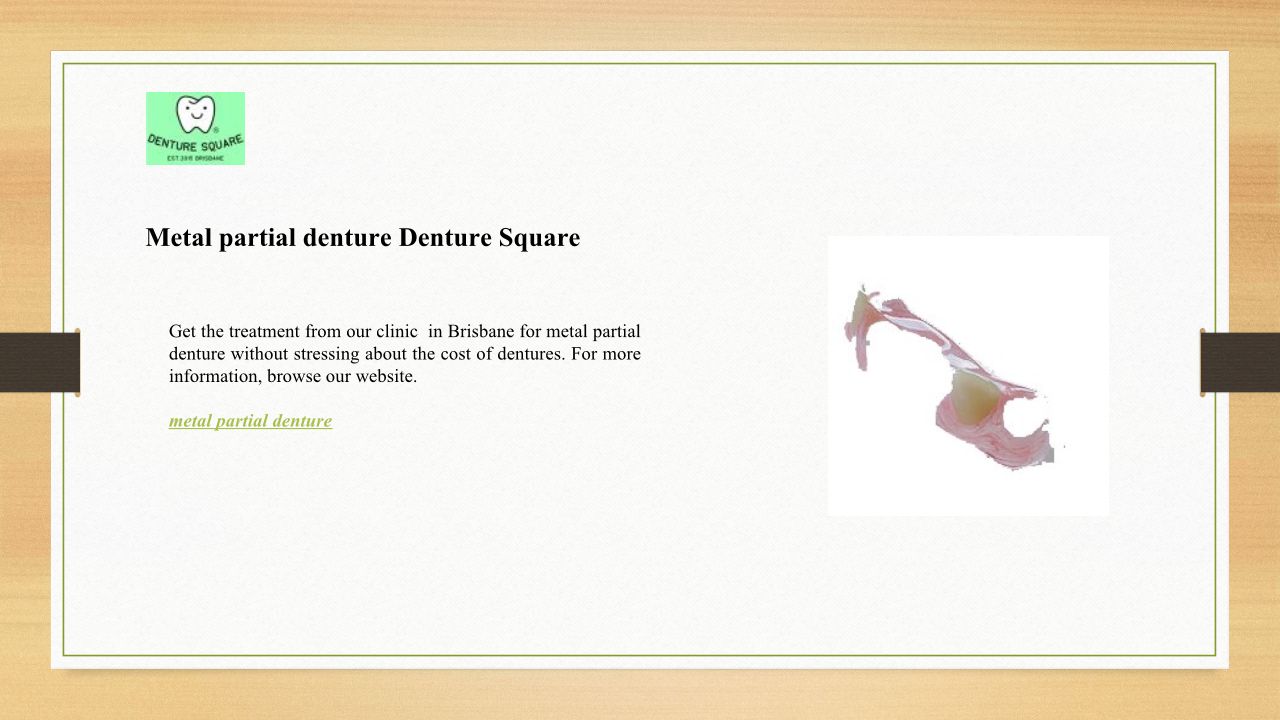Click the dark brown ribbon on right edge
This screenshot has width=1280, height=720.
pos(1240,362)
